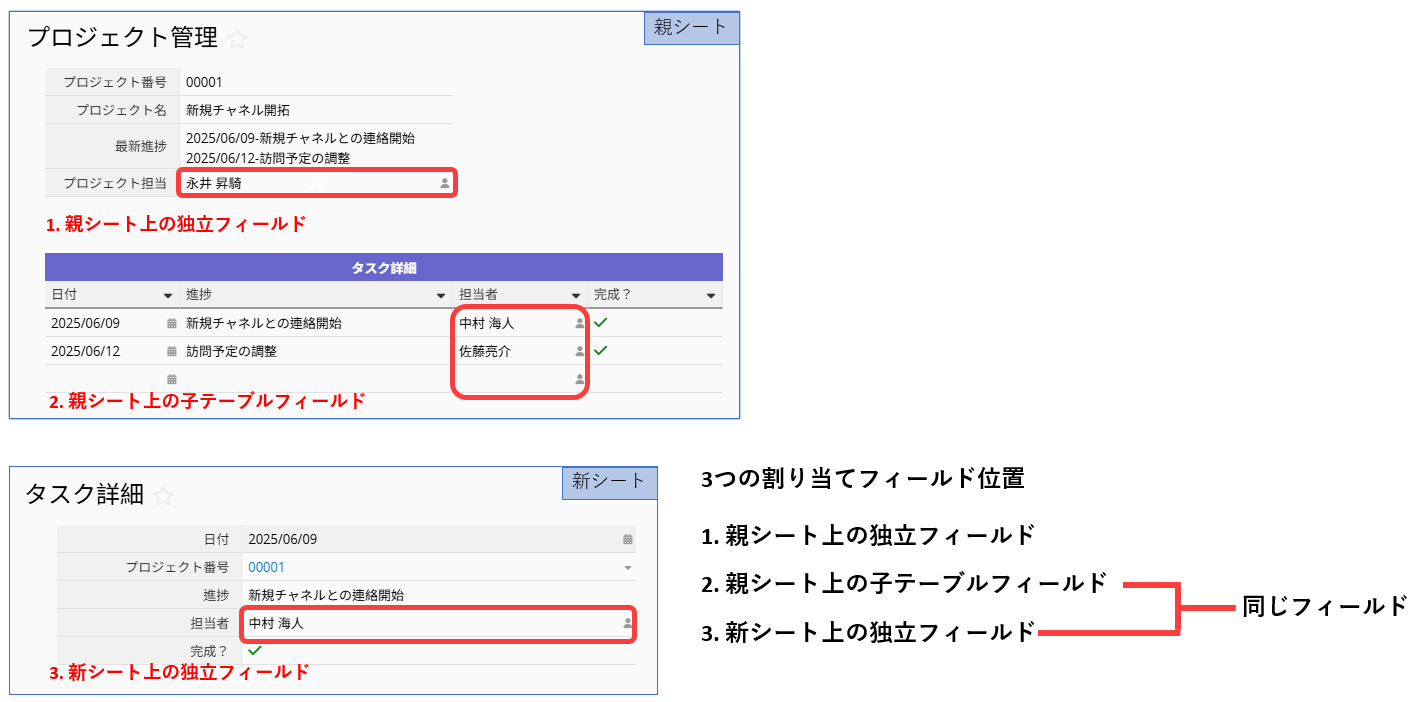The height and width of the screenshot is (702, 1420).
Task: Open calendar icon for 2025/06/09 subtable row
Action: pos(171,324)
